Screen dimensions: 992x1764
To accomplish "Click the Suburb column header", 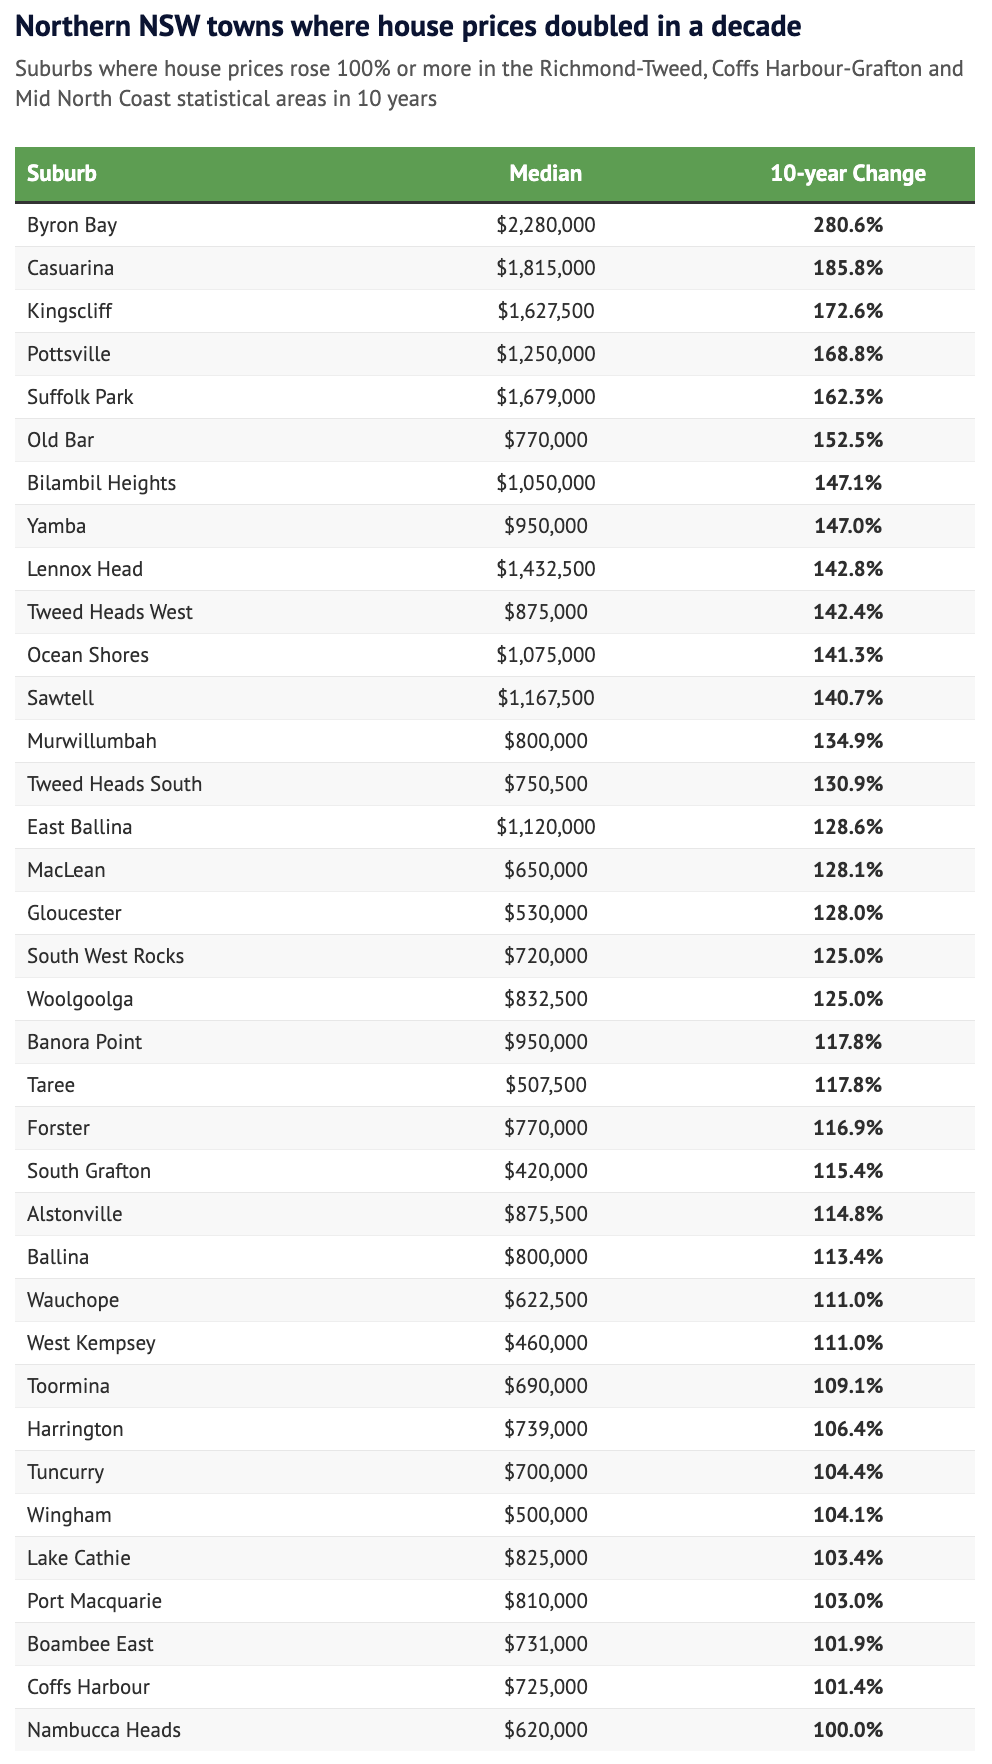I will point(62,174).
